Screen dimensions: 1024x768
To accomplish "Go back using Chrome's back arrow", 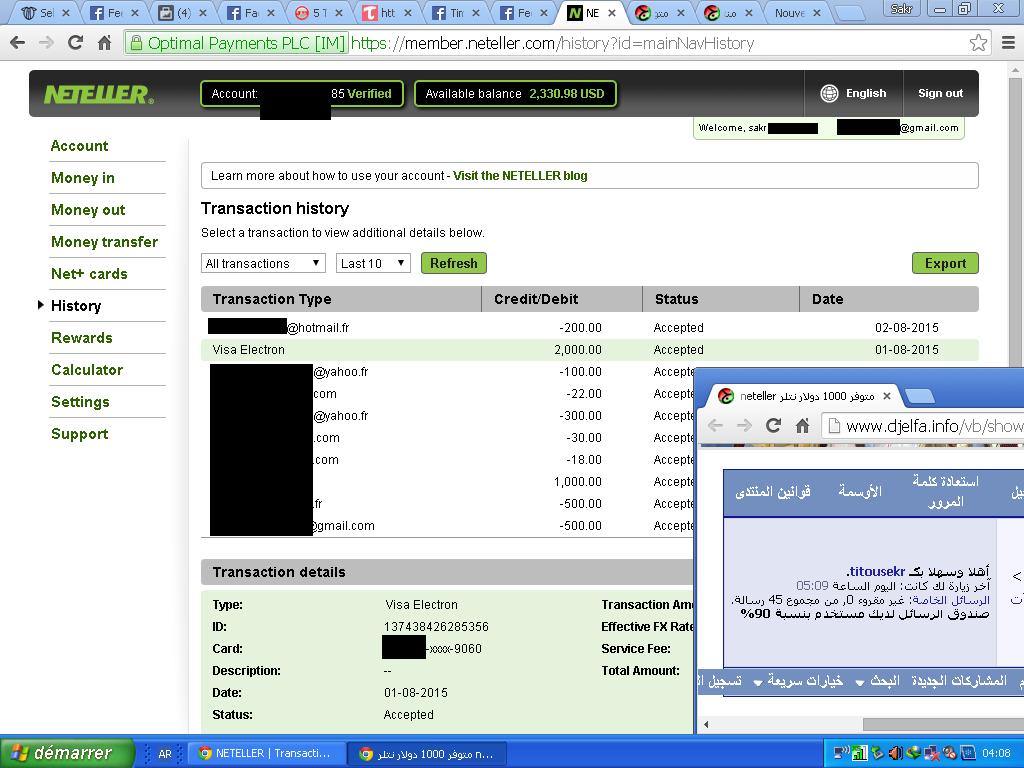I will point(18,43).
